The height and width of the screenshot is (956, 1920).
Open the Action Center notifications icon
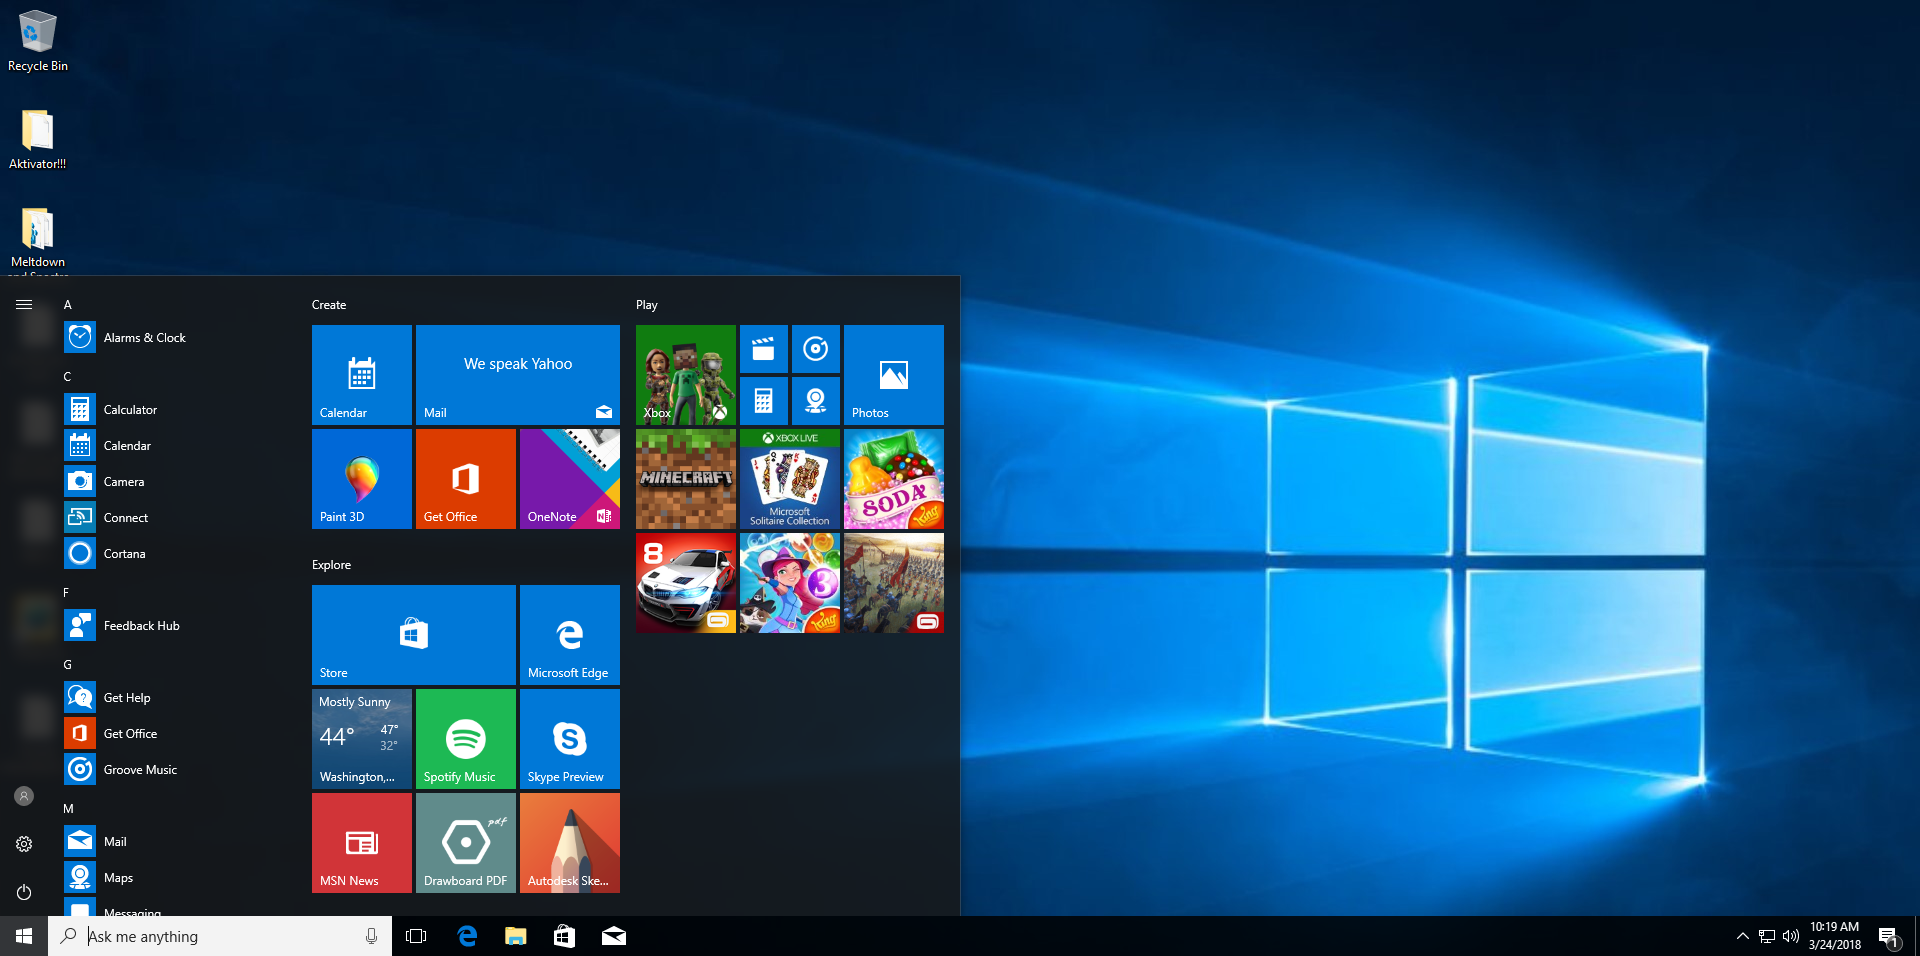1888,936
